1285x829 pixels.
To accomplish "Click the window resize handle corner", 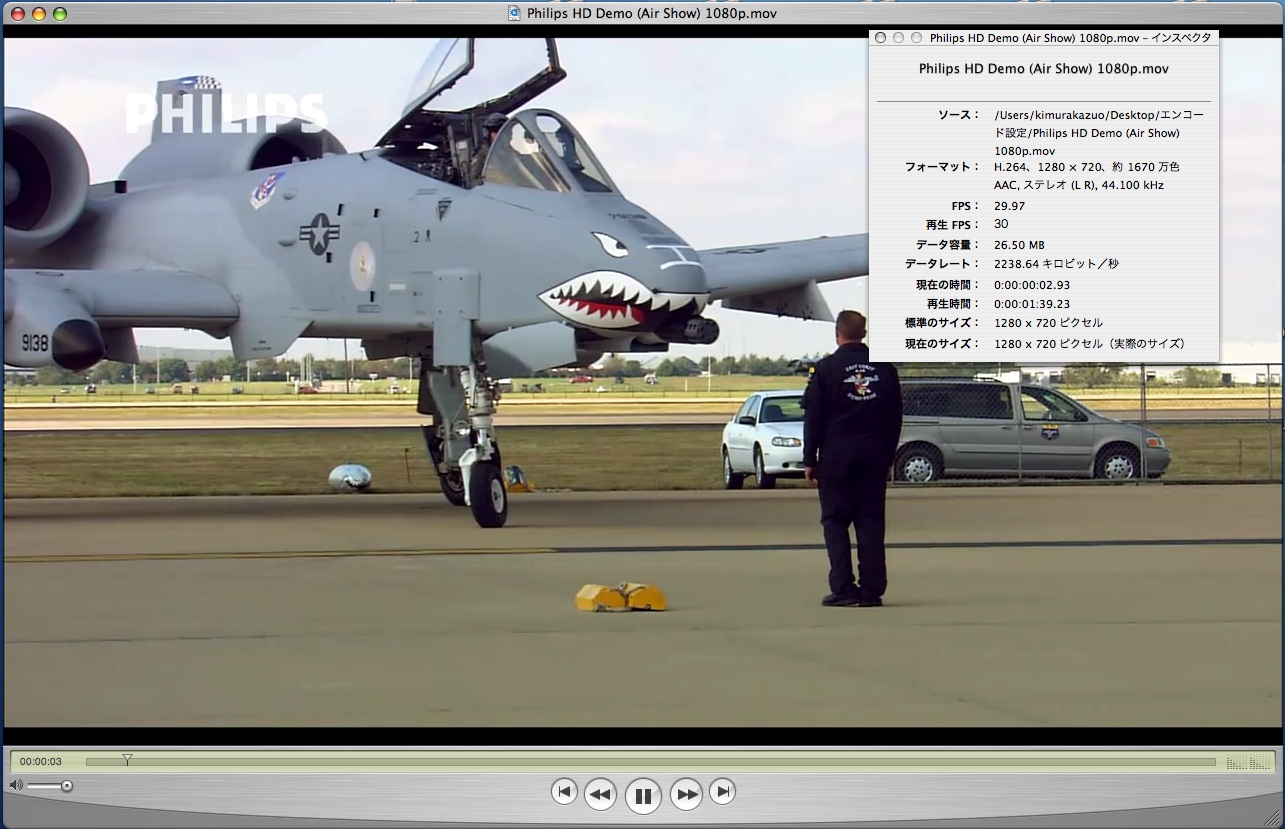I will (x=1274, y=819).
